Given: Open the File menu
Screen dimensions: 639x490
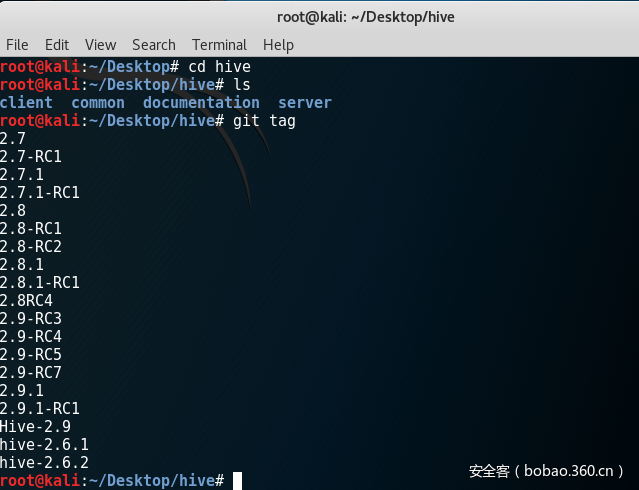Looking at the screenshot, I should (x=17, y=45).
